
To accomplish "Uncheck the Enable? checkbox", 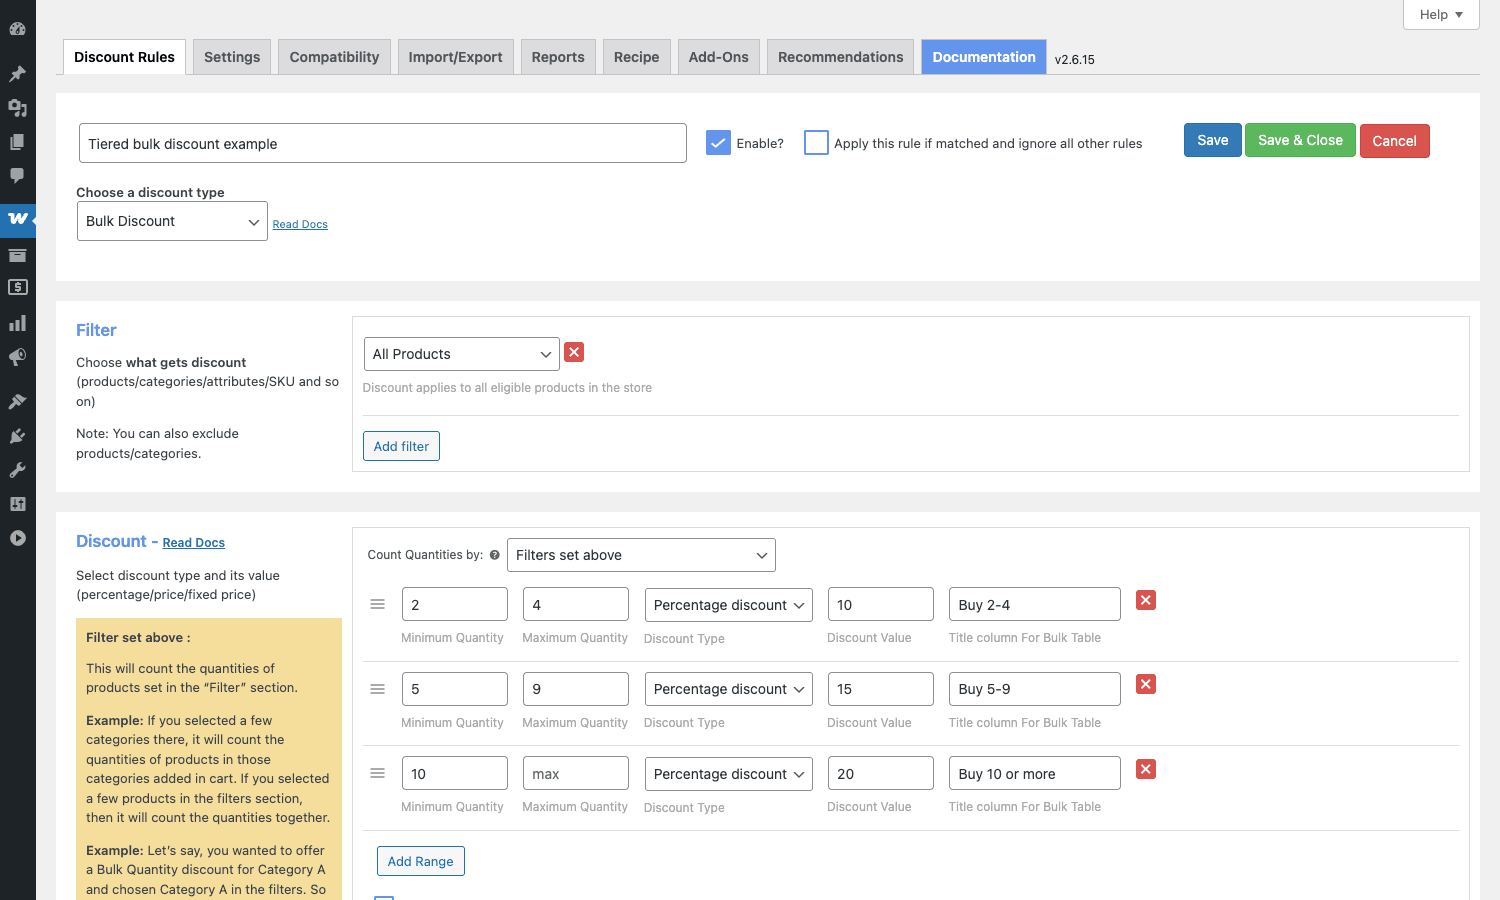I will coord(718,143).
